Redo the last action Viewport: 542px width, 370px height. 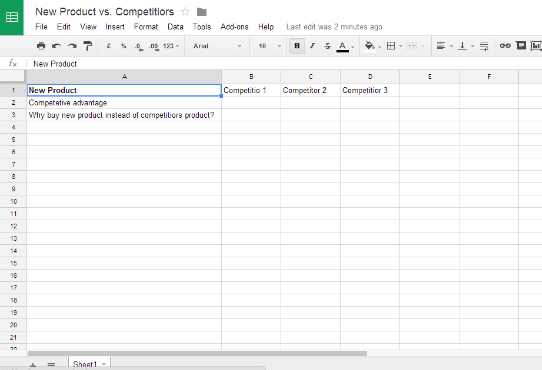tap(72, 46)
